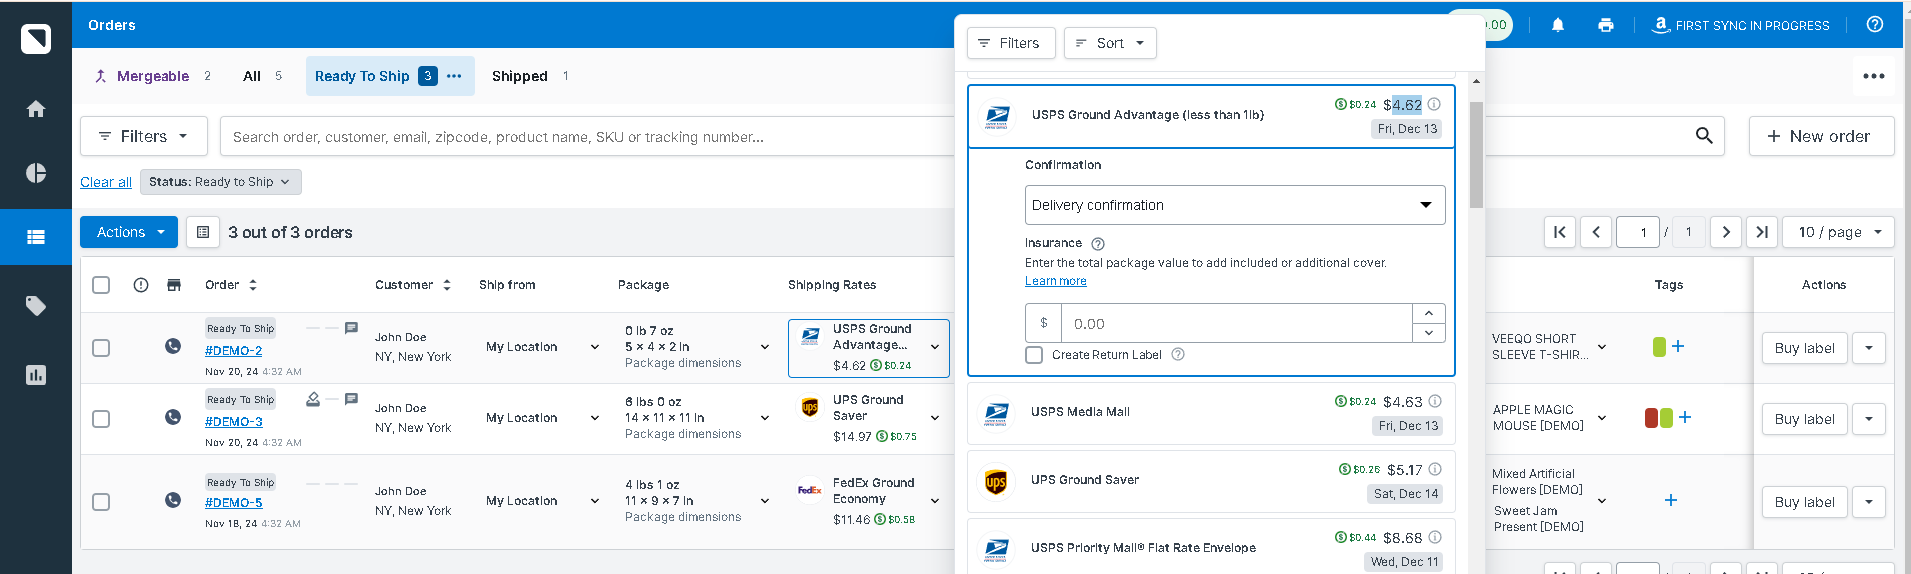Screen dimensions: 1911x574
Task: Switch to the Mergeable tab
Action: pos(152,76)
